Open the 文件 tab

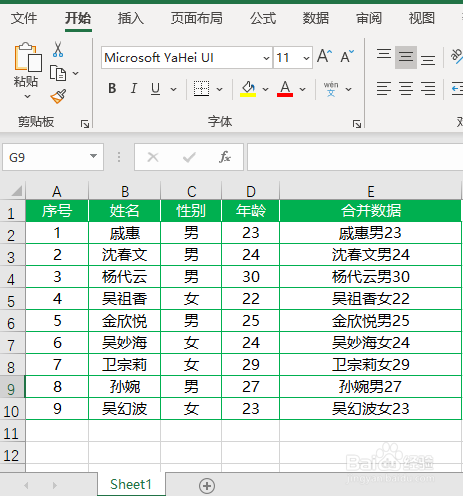coord(24,18)
